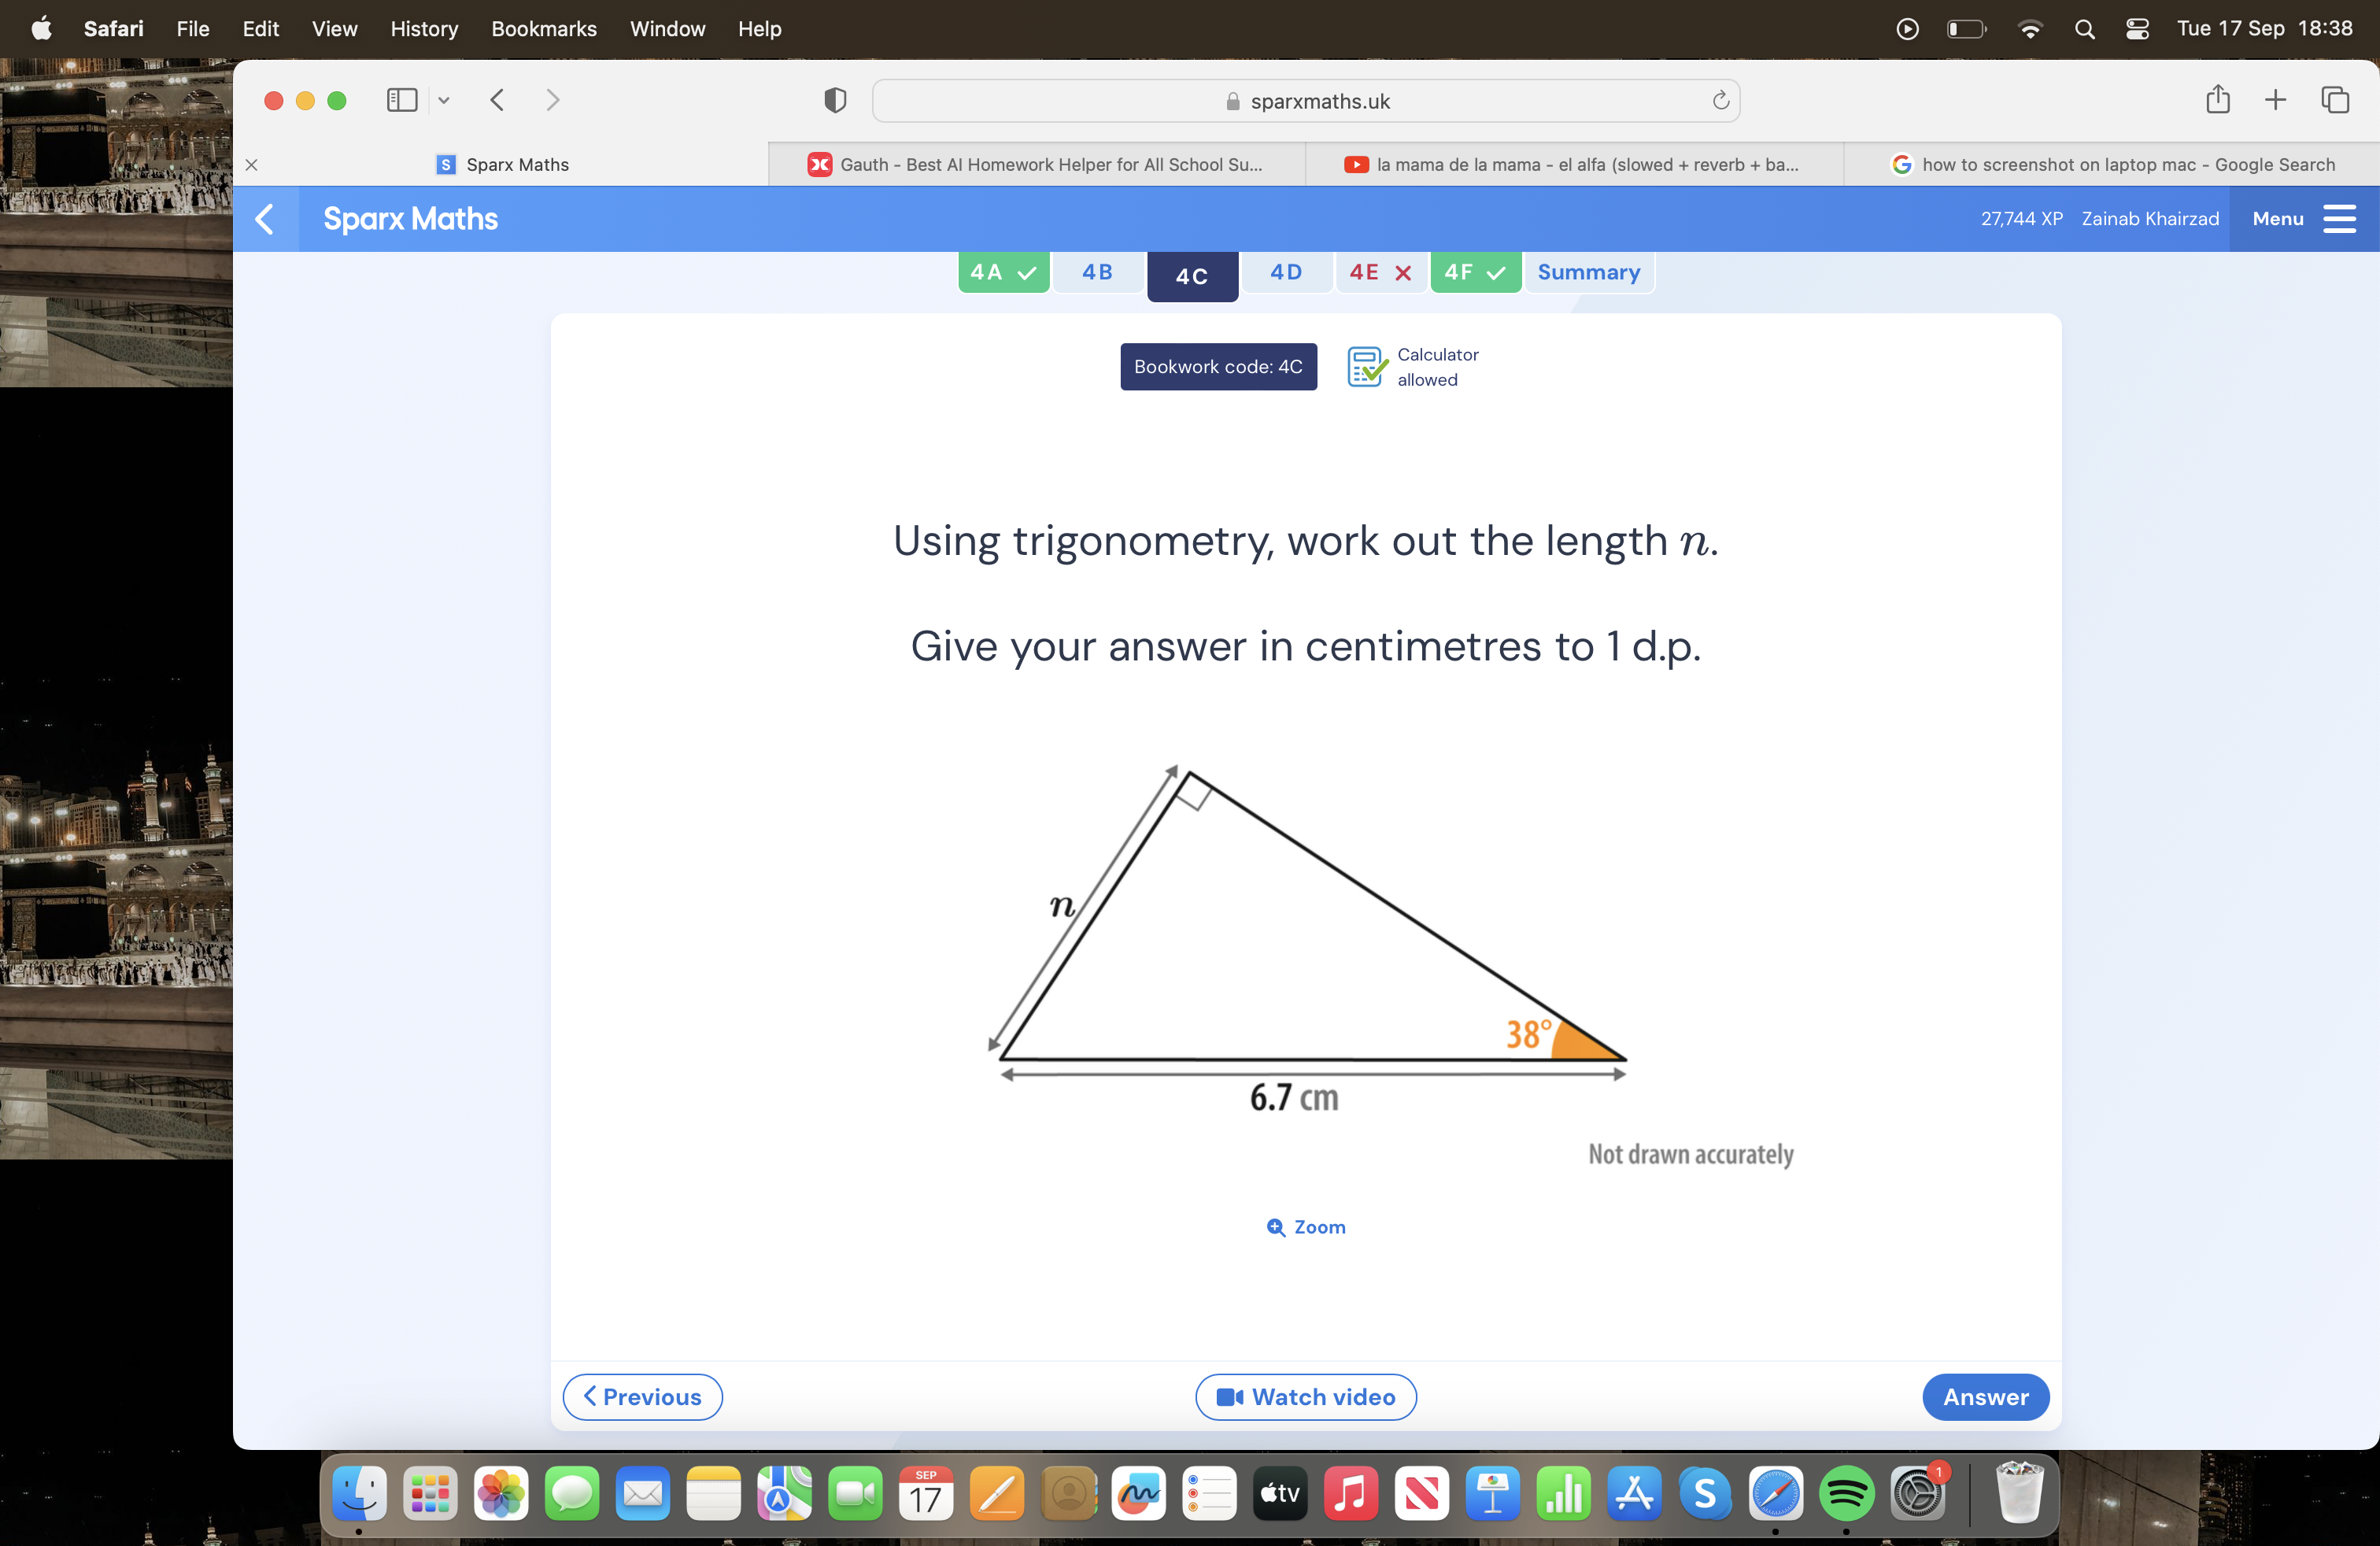Viewport: 2380px width, 1546px height.
Task: Open Numbers from the Dock
Action: click(x=1564, y=1494)
